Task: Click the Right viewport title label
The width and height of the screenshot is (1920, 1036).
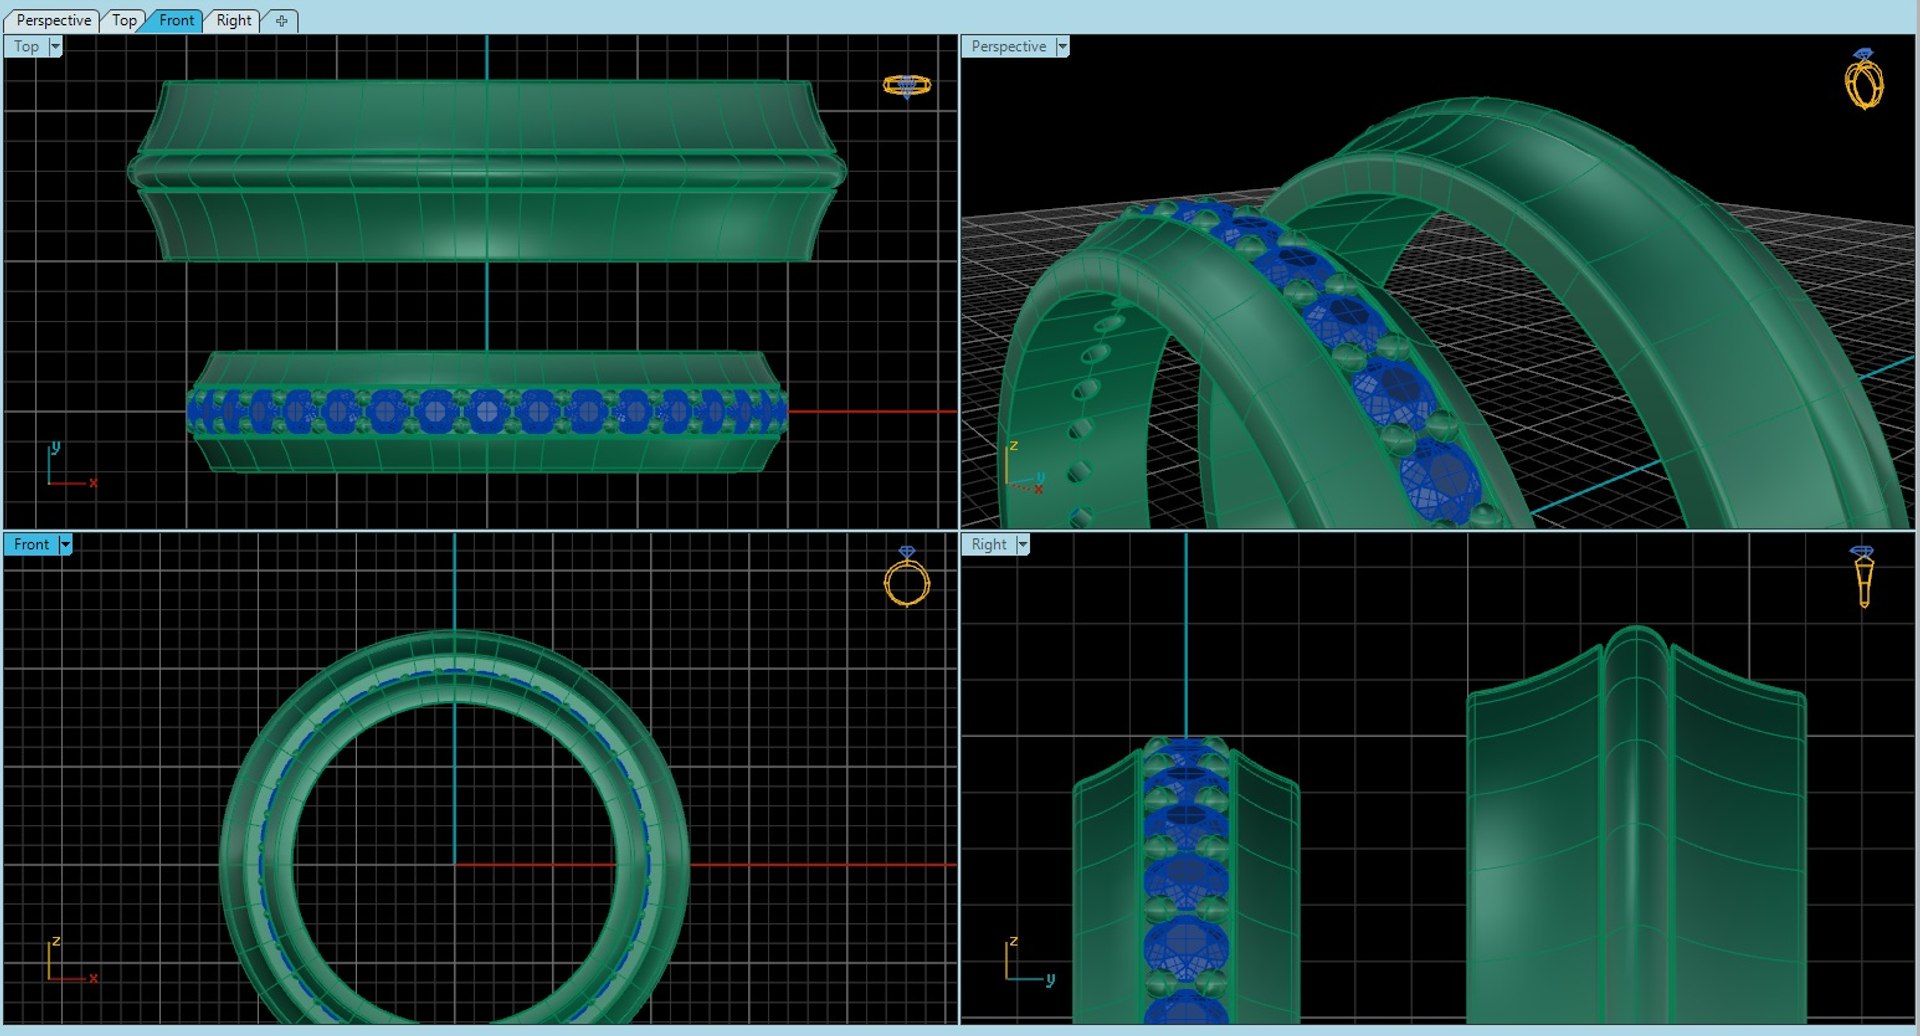Action: click(989, 544)
